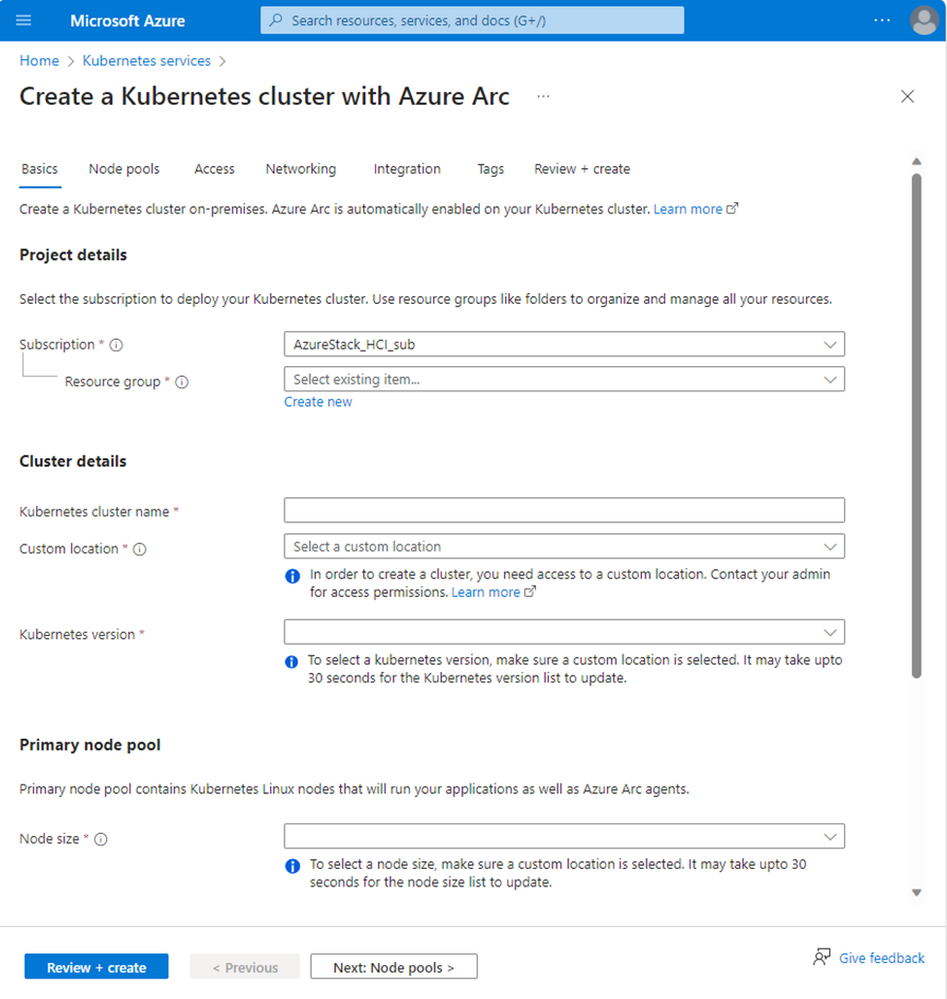Switch to the Node pools tab
This screenshot has height=999, width=947.
tap(124, 169)
